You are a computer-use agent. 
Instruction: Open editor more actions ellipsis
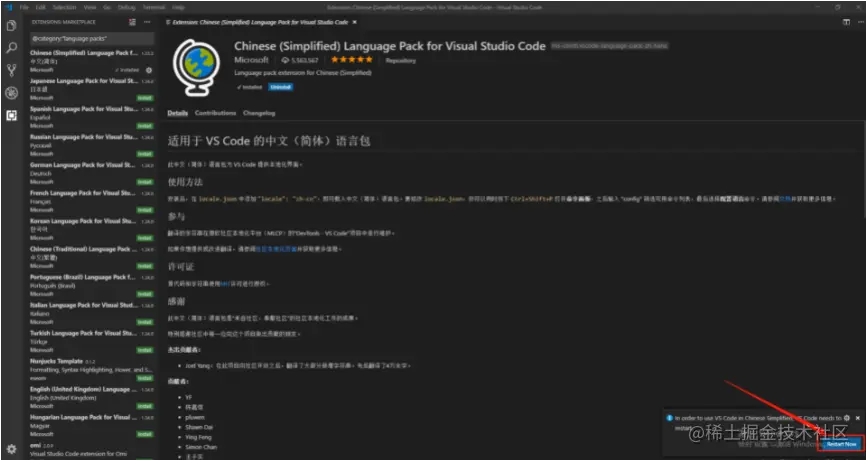click(858, 22)
